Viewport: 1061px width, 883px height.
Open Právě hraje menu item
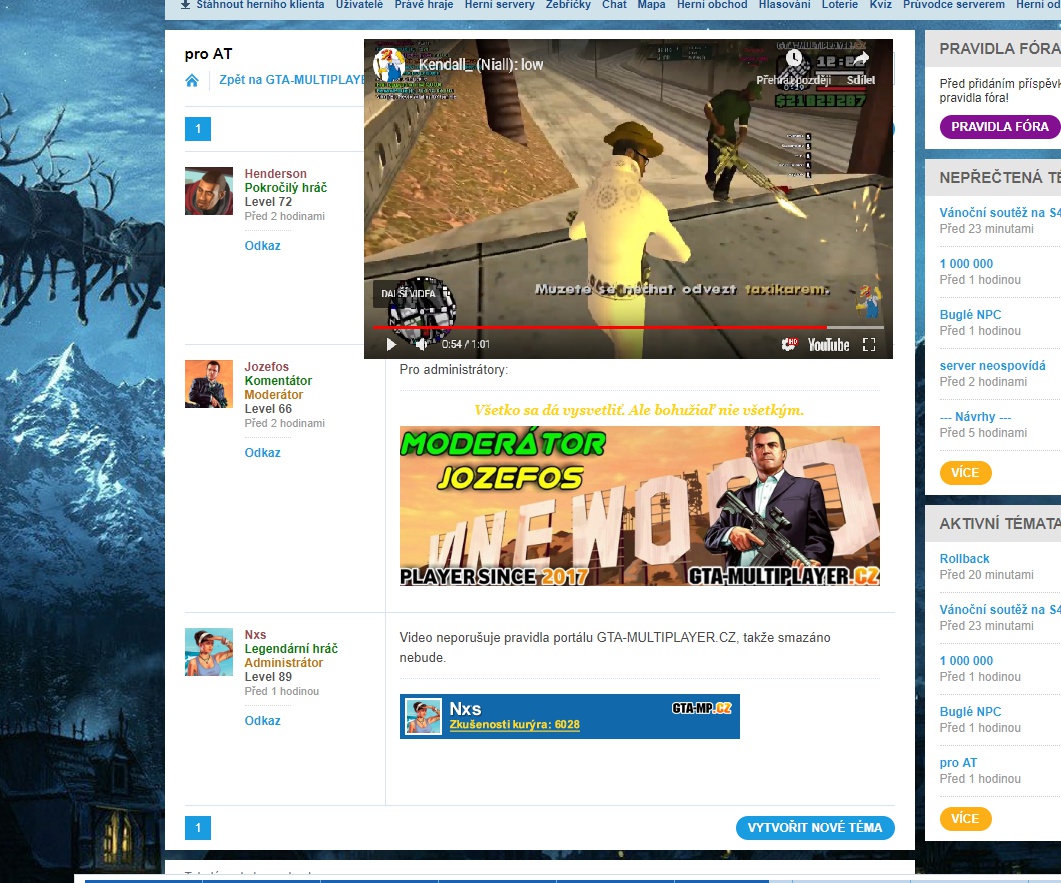click(x=424, y=4)
